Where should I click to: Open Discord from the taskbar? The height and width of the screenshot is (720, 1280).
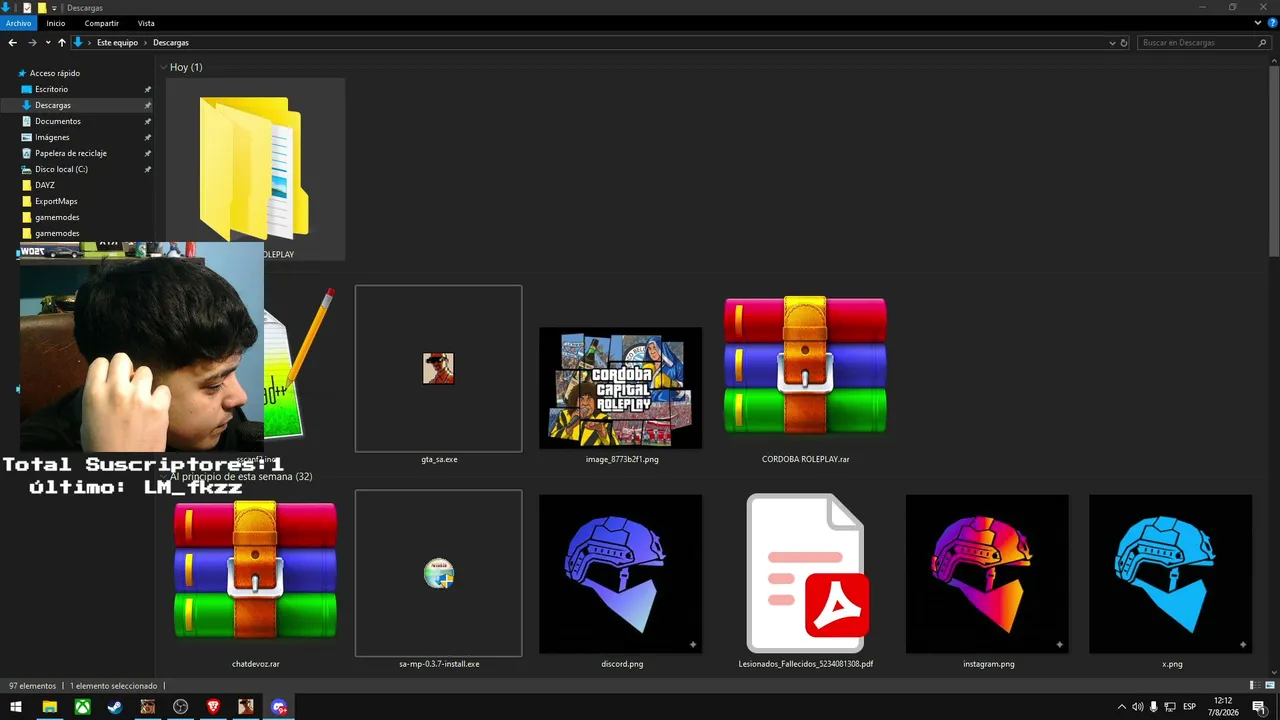(279, 707)
